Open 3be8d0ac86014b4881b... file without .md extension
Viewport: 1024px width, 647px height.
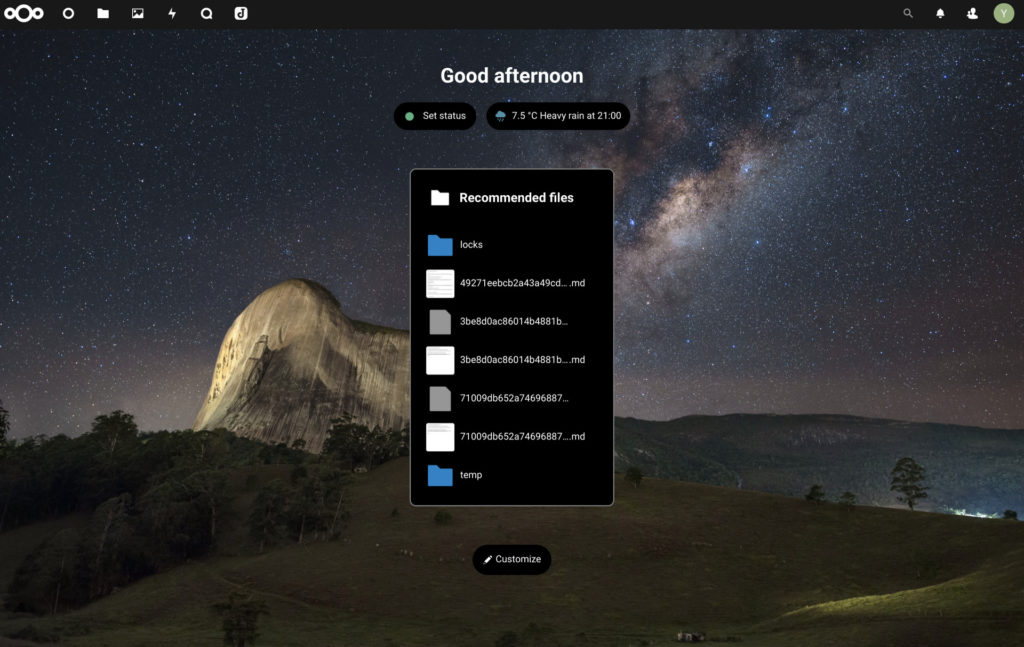(x=511, y=322)
